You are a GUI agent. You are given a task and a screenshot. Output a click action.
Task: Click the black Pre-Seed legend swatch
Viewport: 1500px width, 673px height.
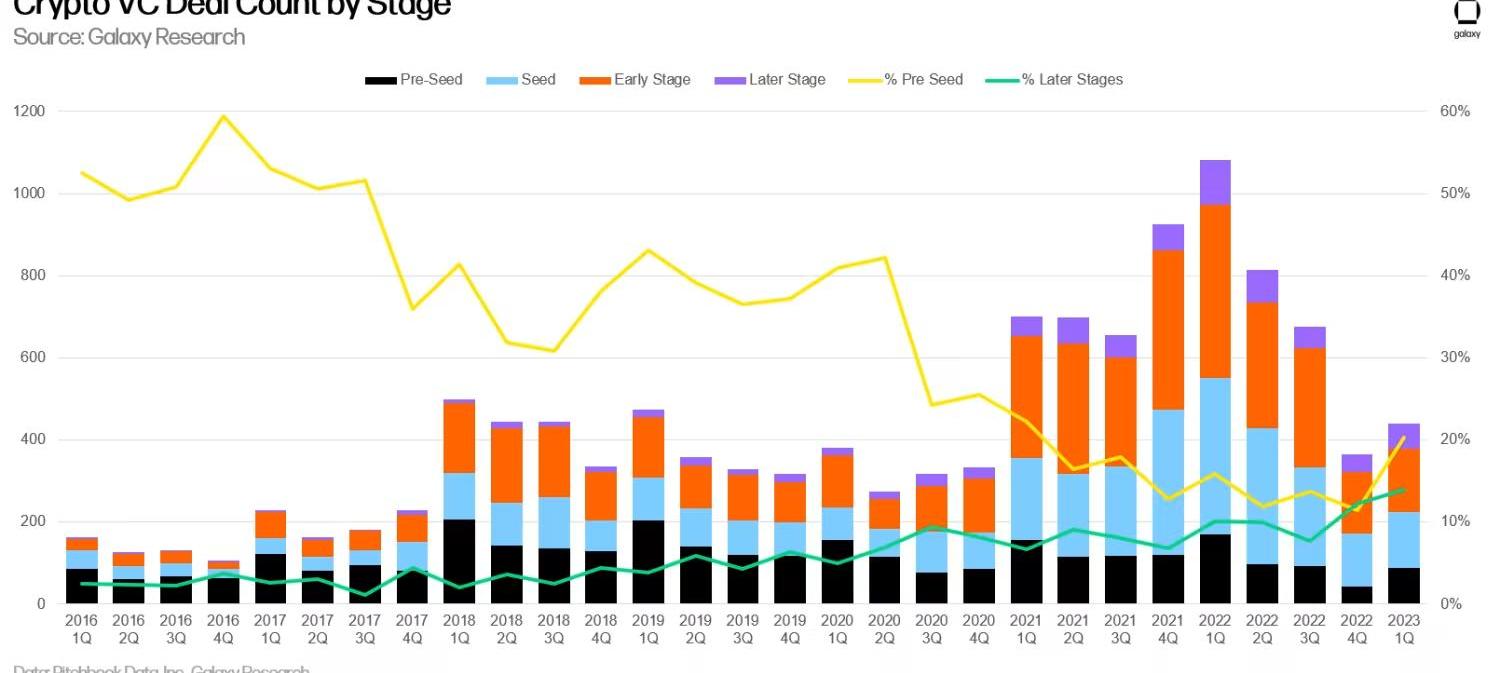tap(380, 80)
